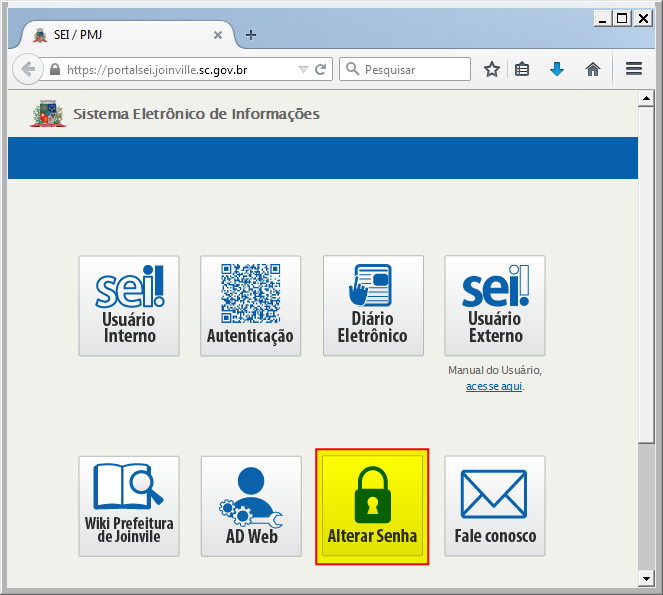Viewport: 663px width, 595px height.
Task: Open the hamburger menu
Action: [634, 69]
